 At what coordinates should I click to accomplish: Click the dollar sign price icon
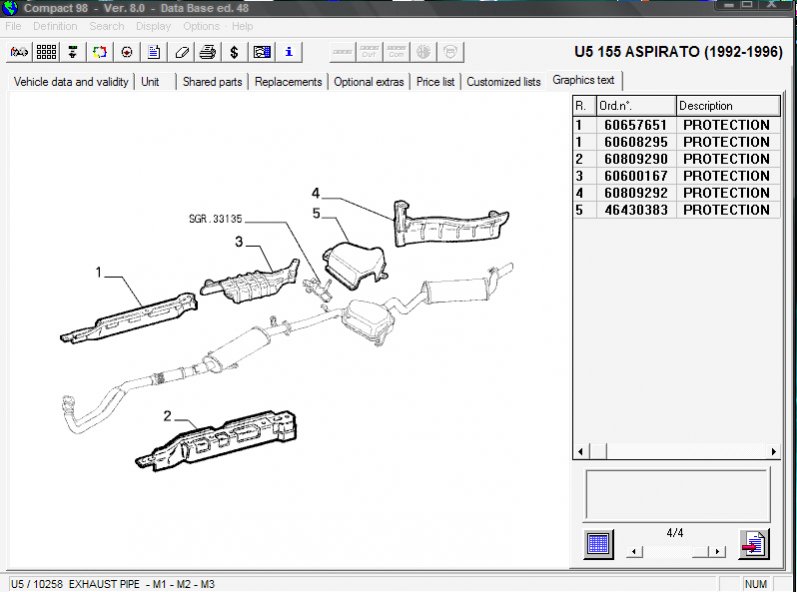(234, 52)
